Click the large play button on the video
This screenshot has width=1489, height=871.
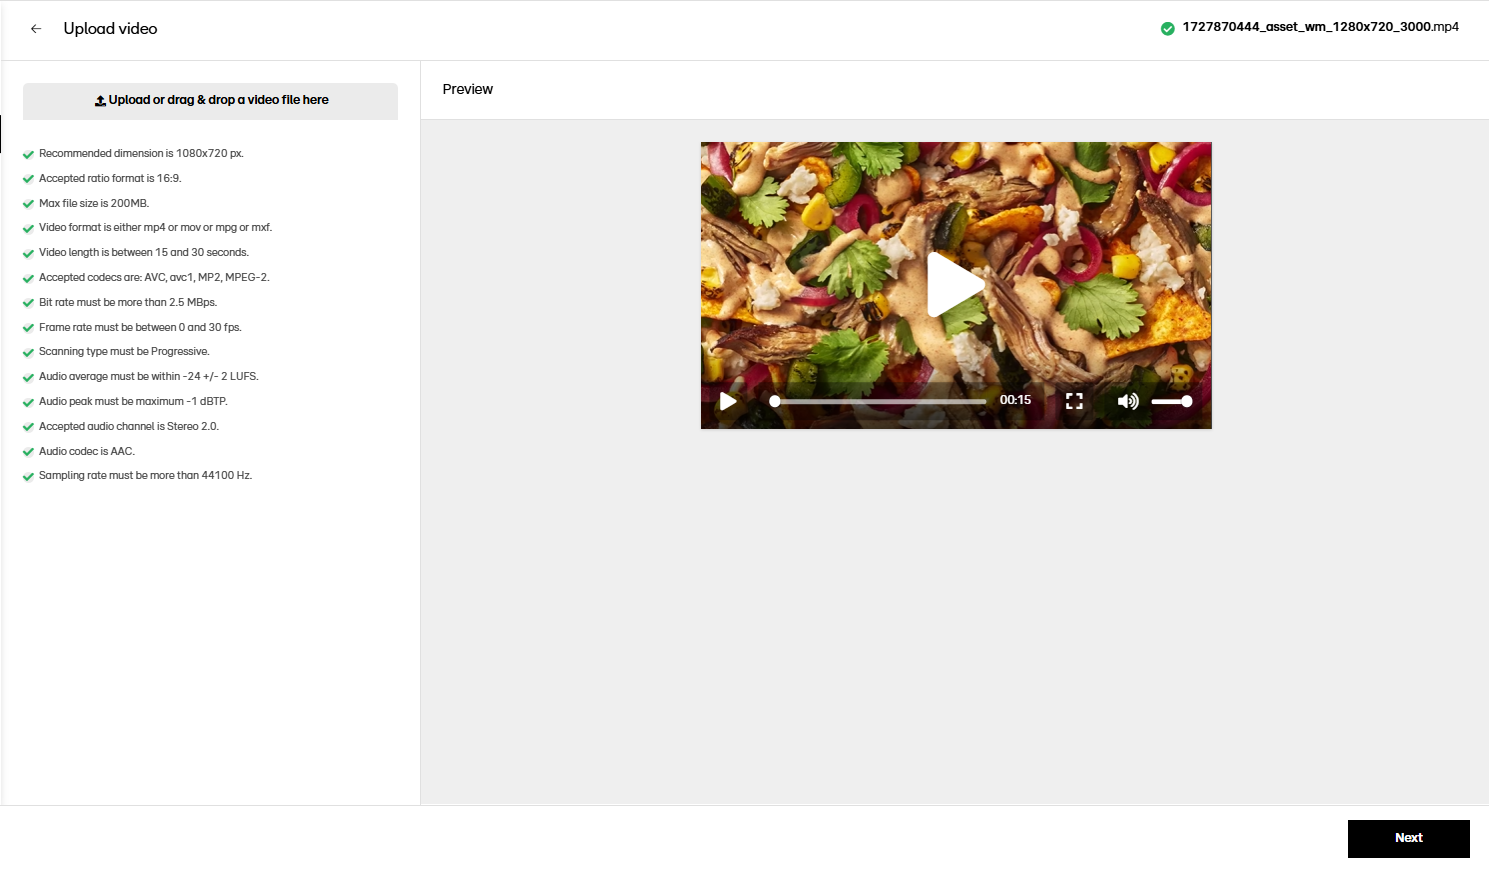click(955, 285)
